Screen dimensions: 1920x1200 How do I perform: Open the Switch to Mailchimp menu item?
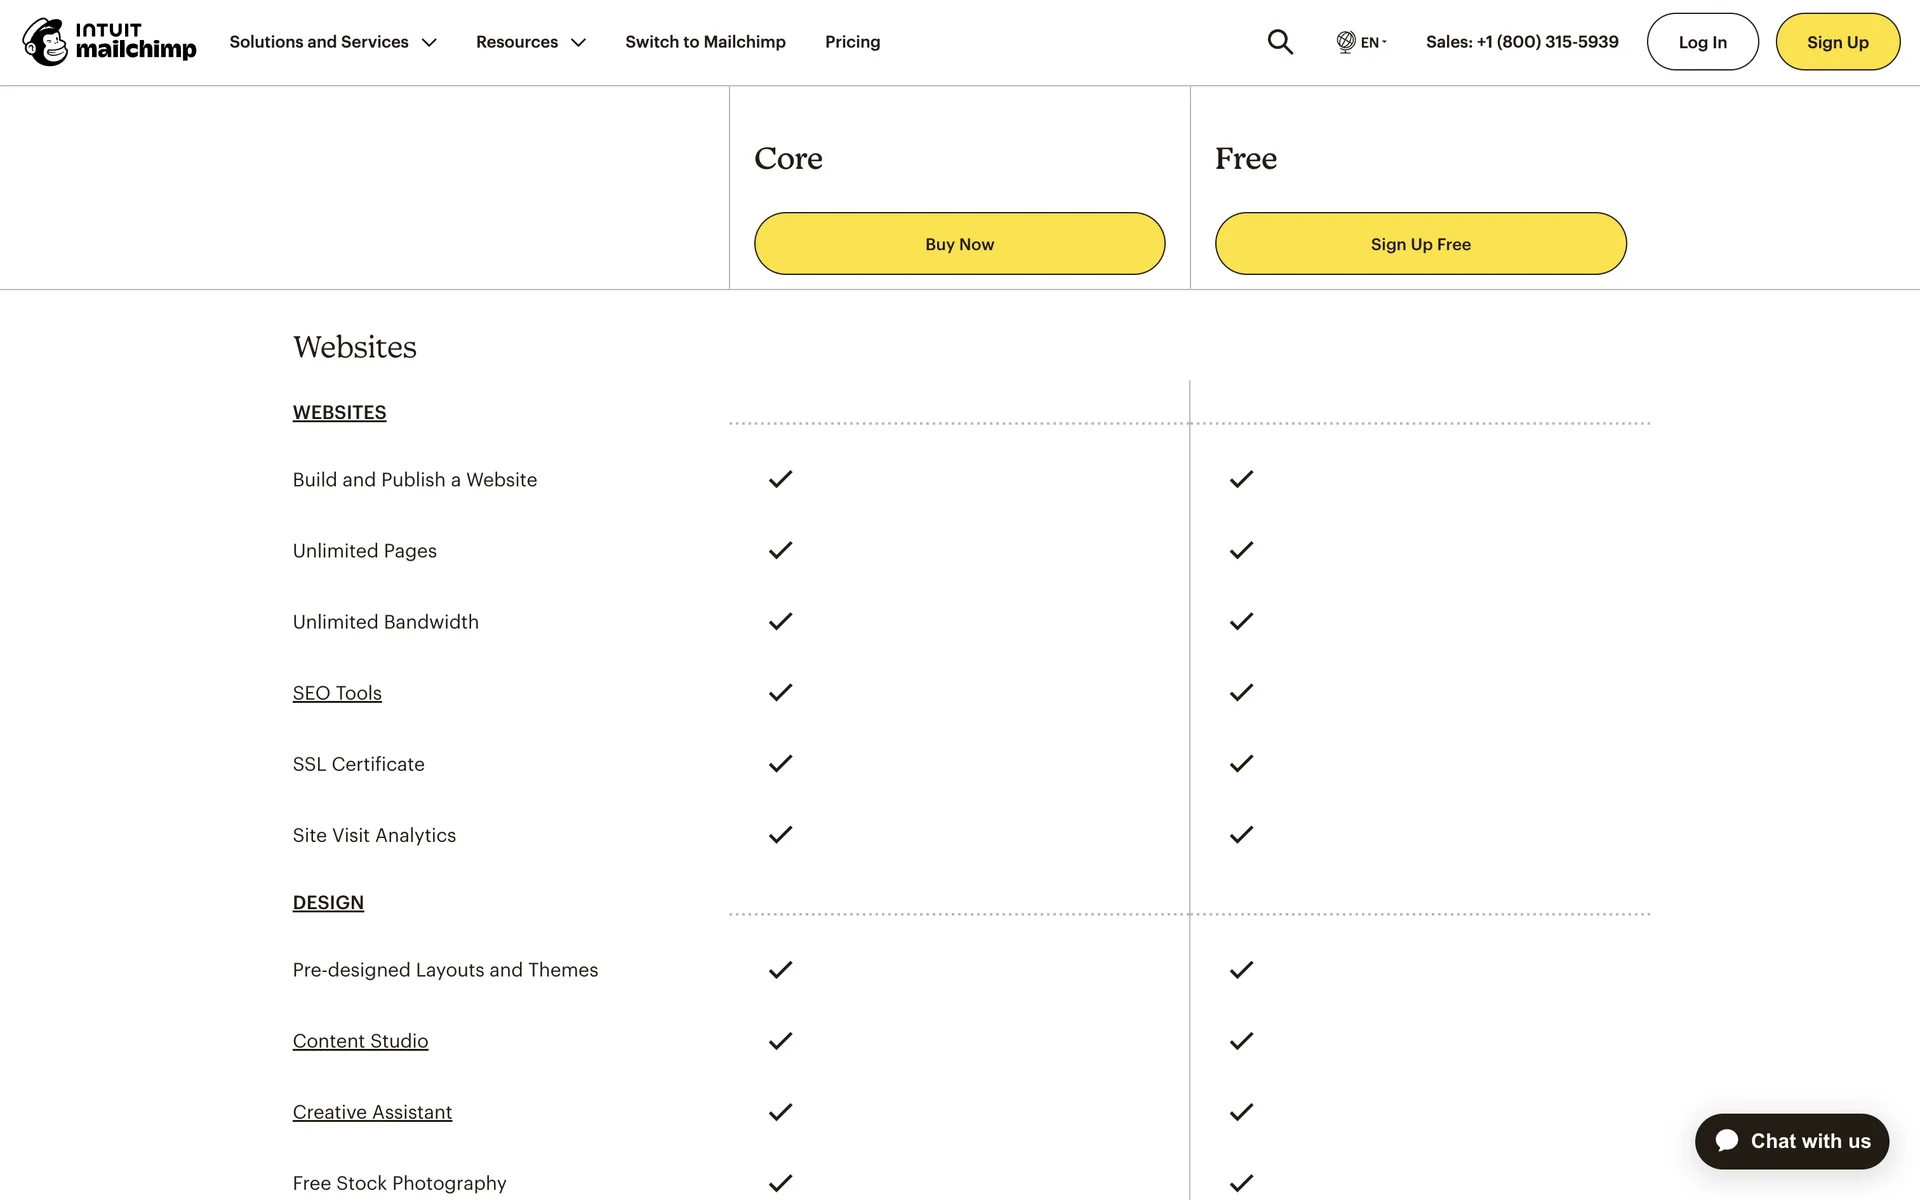[x=705, y=42]
